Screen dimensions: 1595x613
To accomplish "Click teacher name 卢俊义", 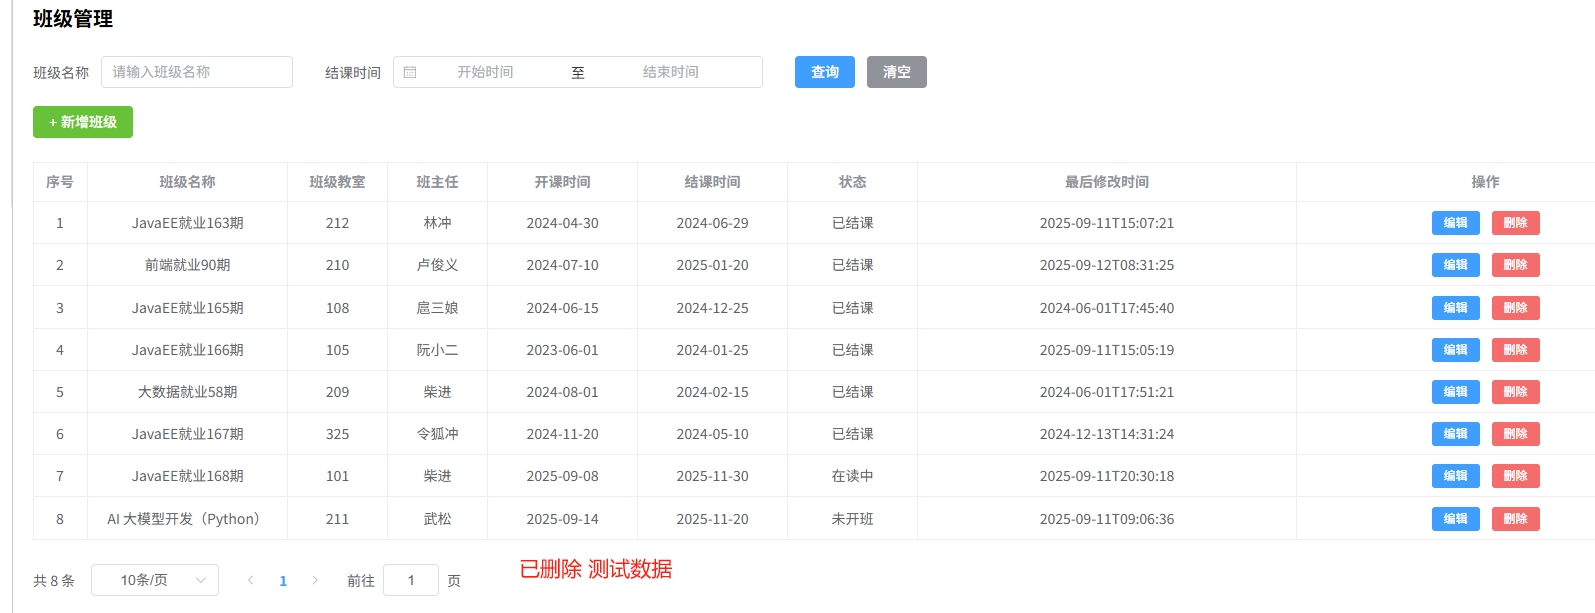I will 438,265.
